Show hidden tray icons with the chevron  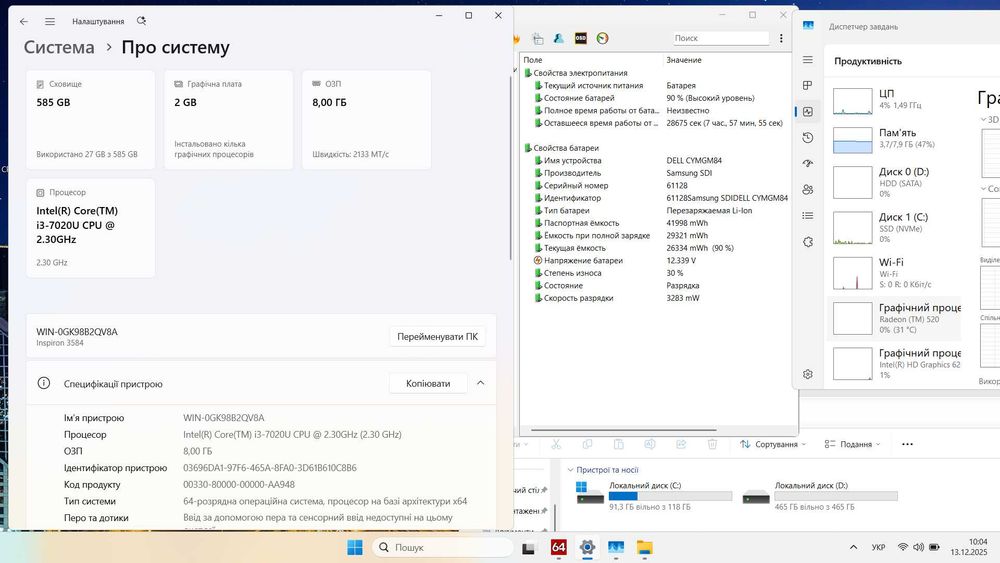(x=853, y=547)
